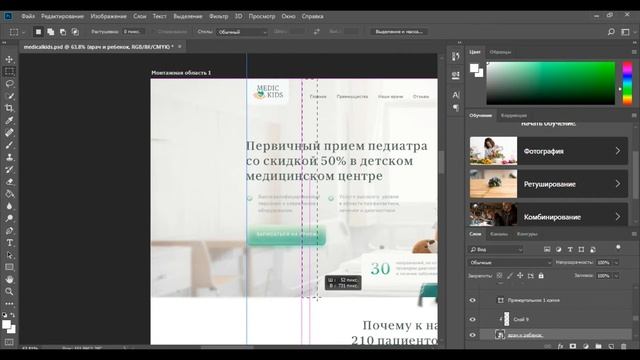Click the New selection mode button
The height and width of the screenshot is (360, 640).
point(38,32)
